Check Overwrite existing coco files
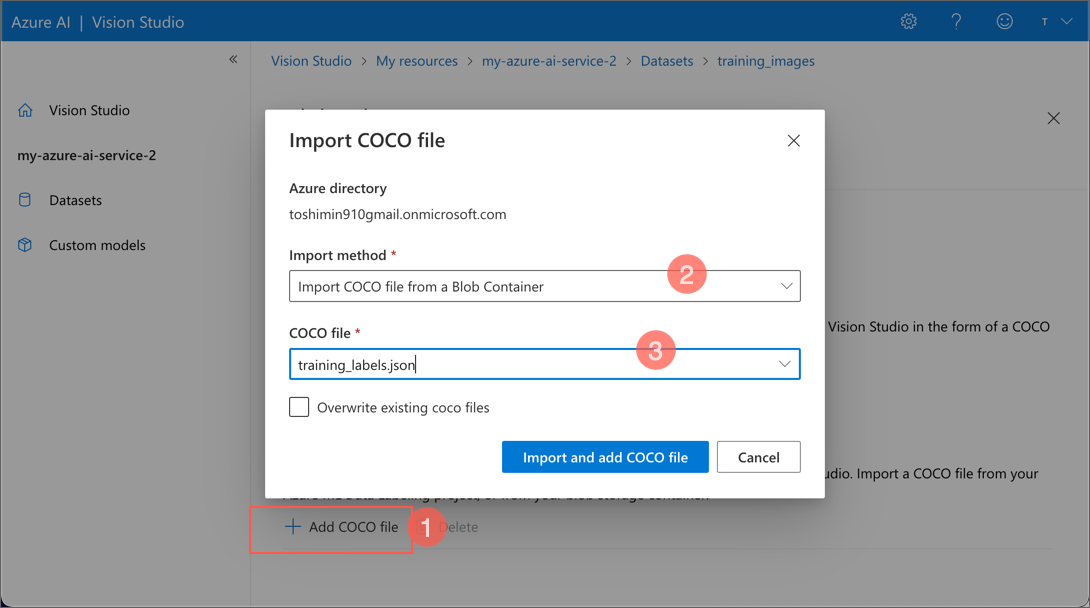 click(299, 407)
